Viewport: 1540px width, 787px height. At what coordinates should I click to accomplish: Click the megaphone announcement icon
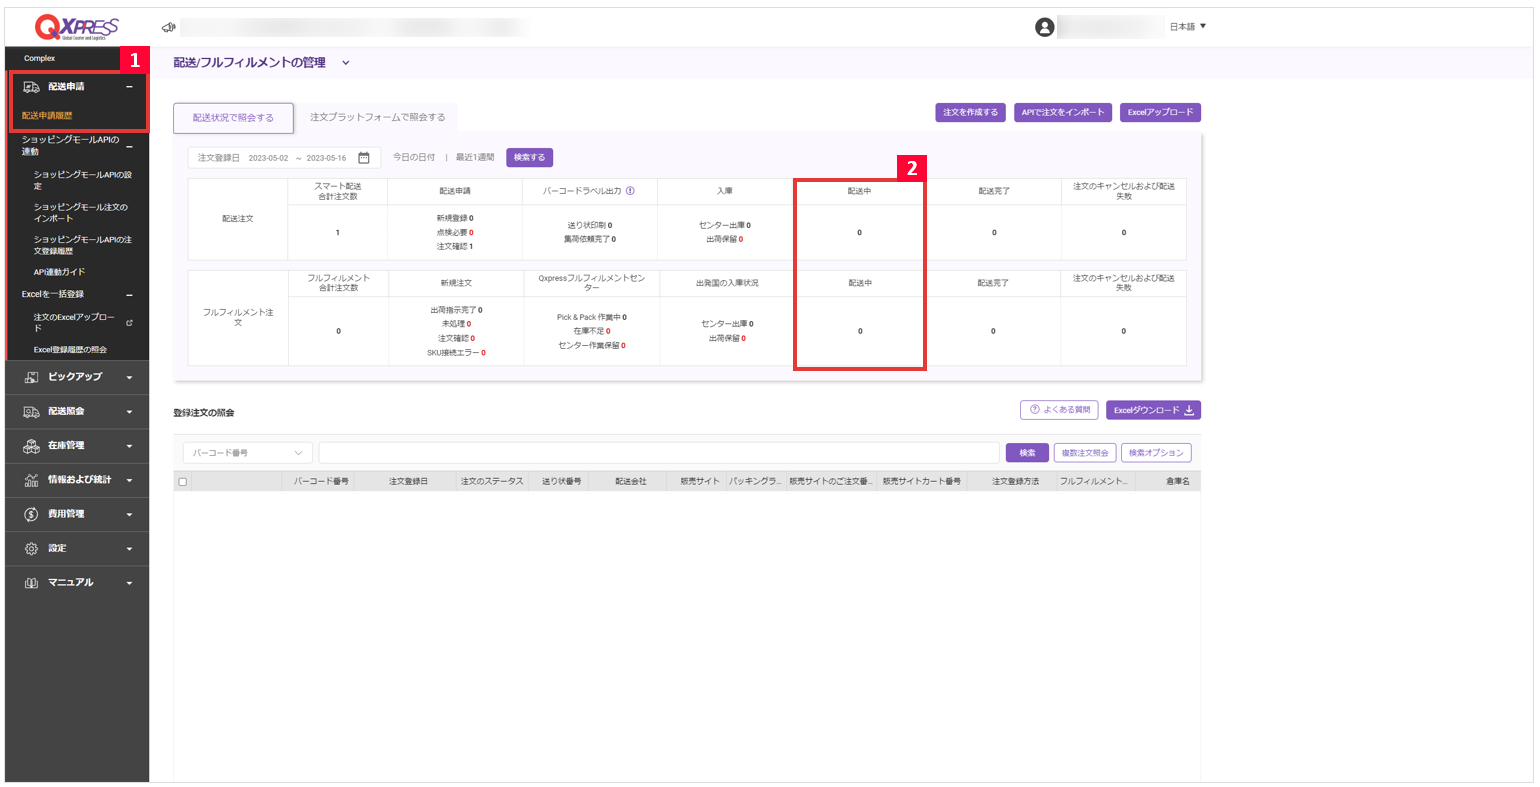168,27
